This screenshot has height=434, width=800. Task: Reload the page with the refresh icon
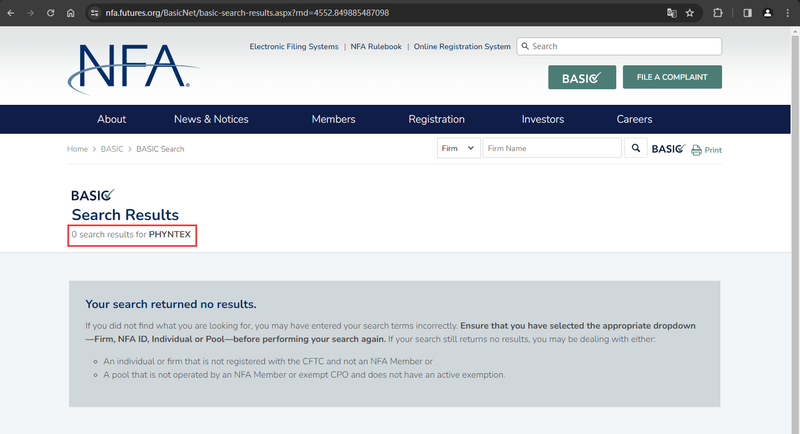tap(51, 13)
